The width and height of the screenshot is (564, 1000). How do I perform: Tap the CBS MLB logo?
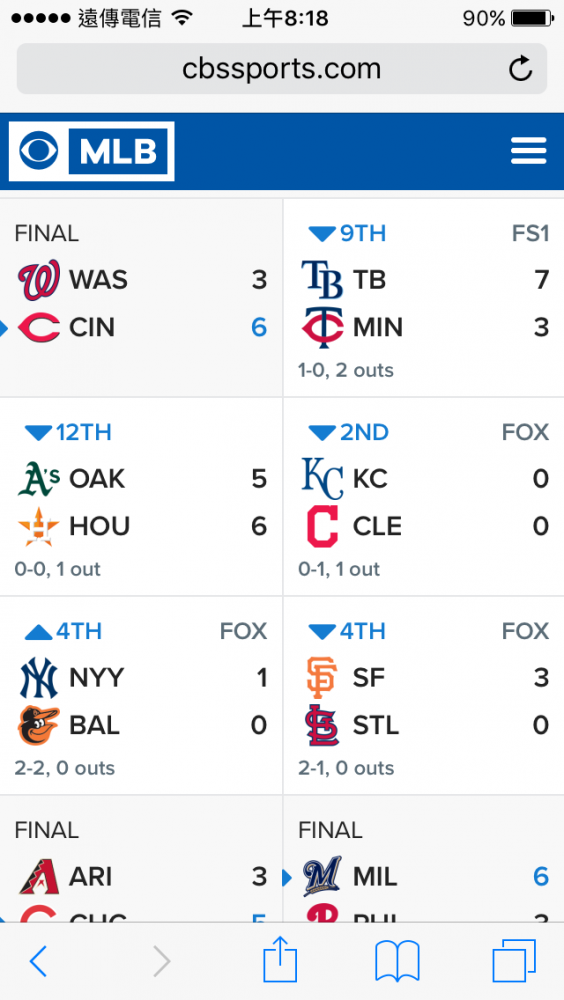tap(91, 151)
